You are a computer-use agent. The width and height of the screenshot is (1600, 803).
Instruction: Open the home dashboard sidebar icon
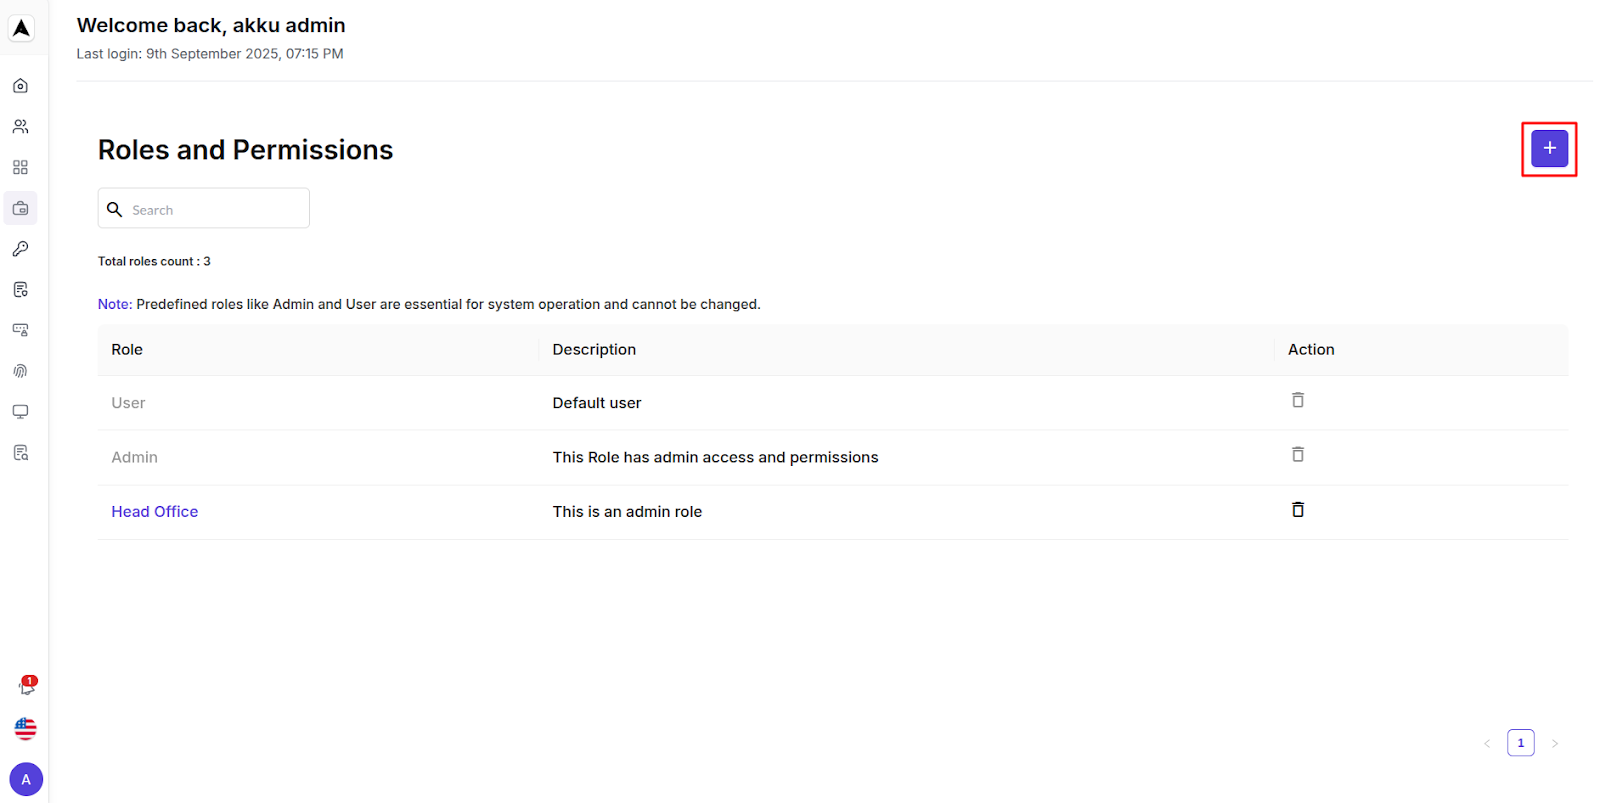(x=20, y=86)
